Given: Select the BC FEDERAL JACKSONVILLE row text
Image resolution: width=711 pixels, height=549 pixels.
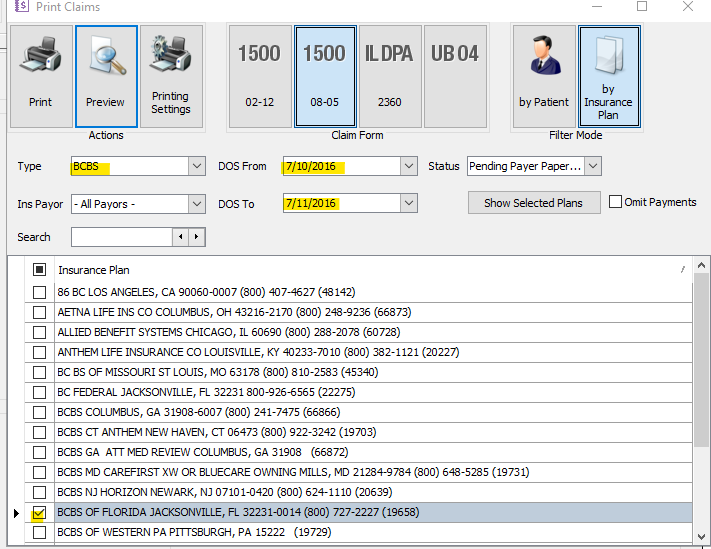Looking at the screenshot, I should click(x=206, y=392).
